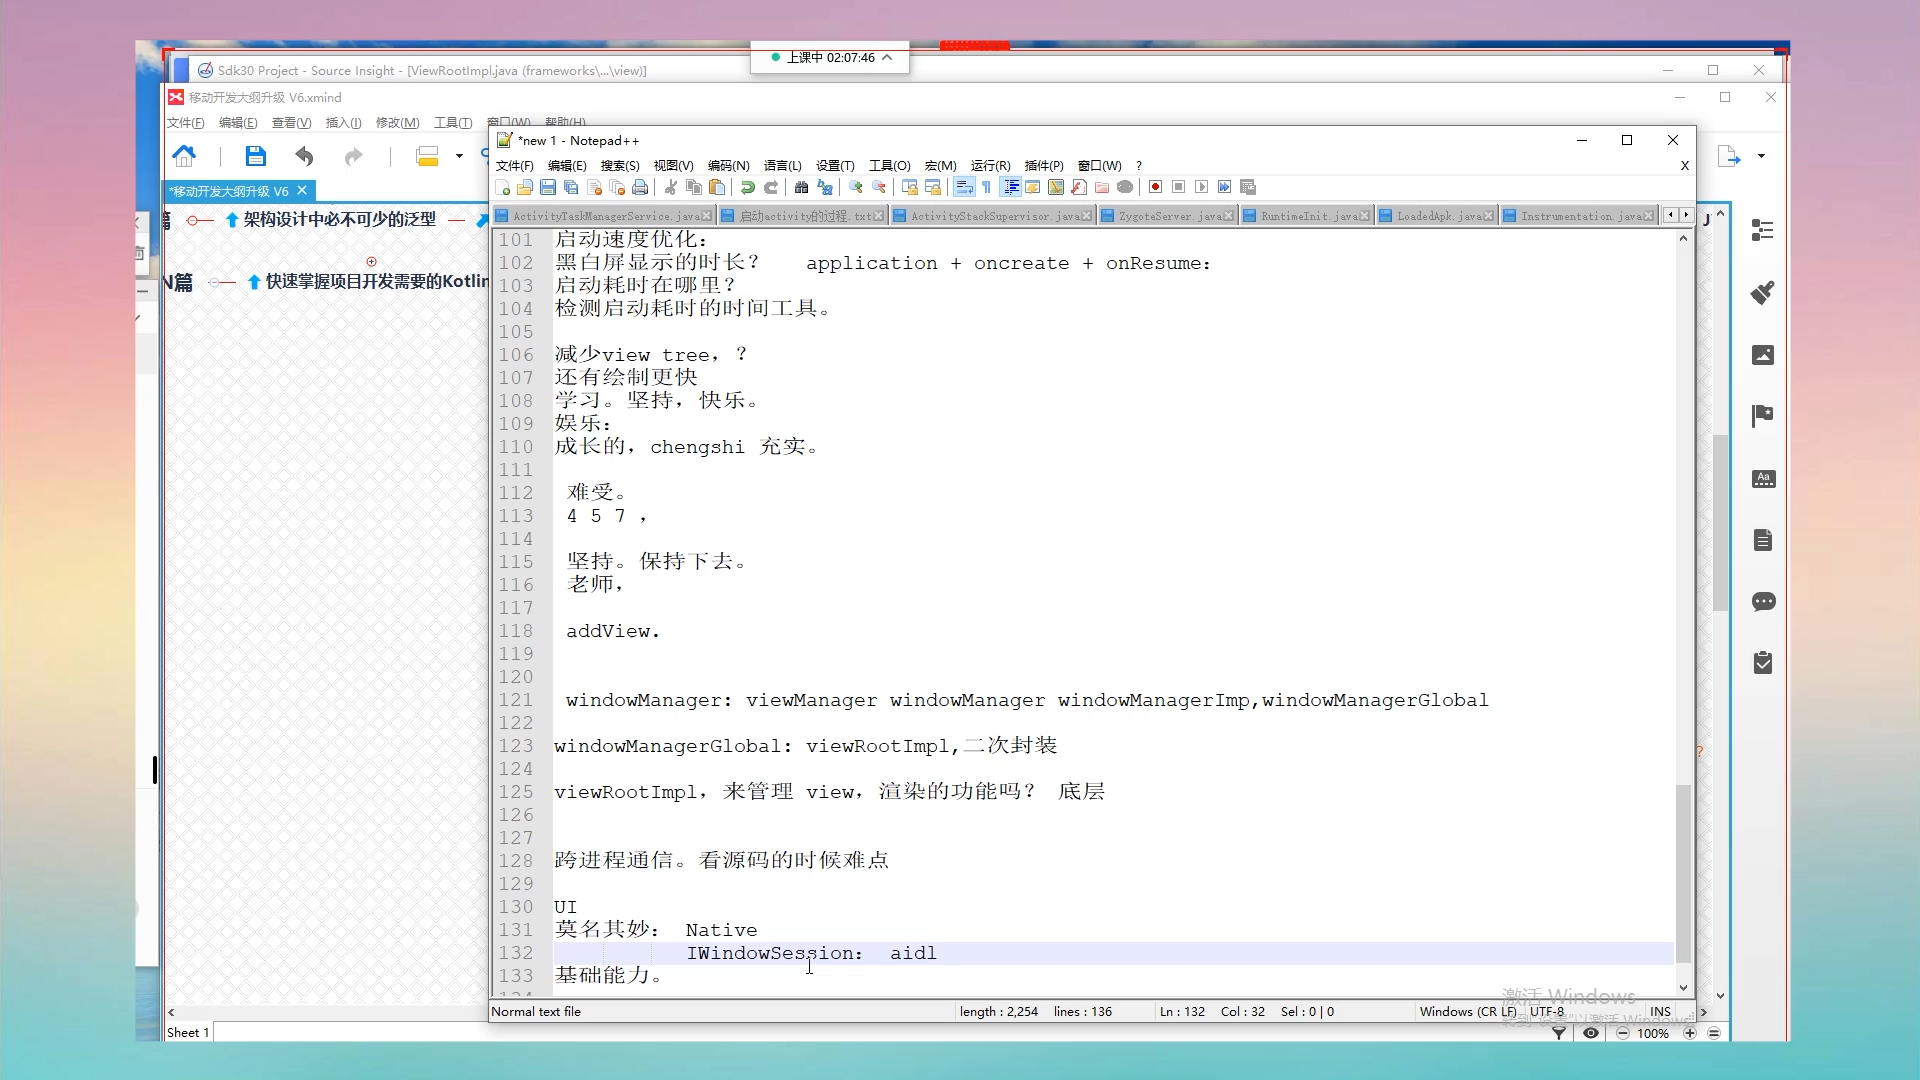Click the Undo green arrow icon
This screenshot has width=1920, height=1080.
click(747, 187)
